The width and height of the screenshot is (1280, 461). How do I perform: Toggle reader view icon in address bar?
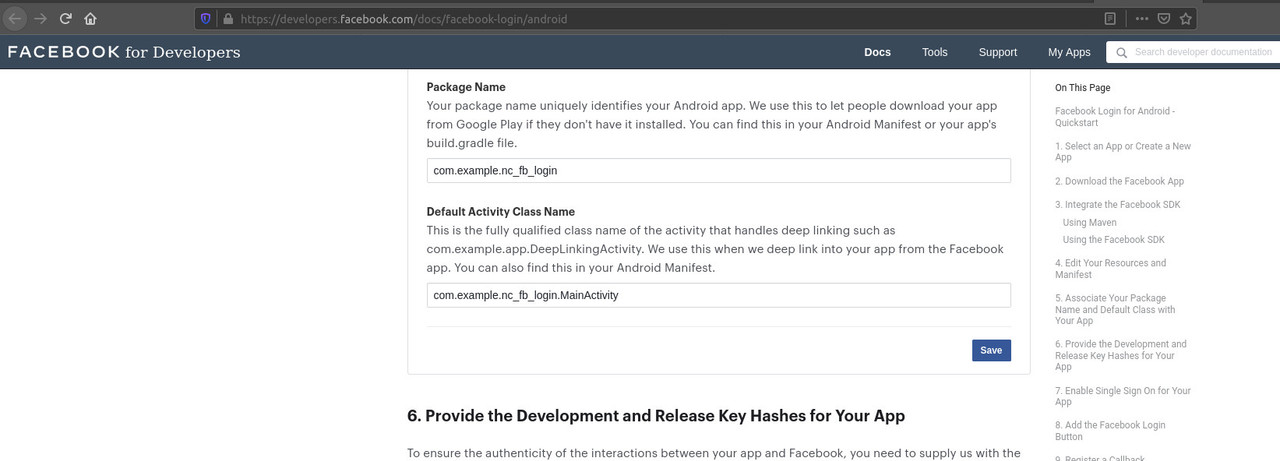coord(1110,18)
